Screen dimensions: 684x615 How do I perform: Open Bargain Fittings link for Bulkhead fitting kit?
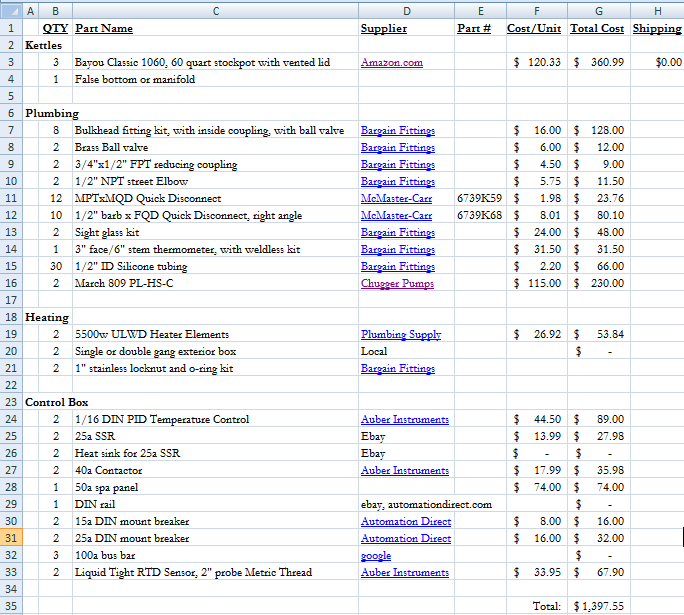point(398,130)
